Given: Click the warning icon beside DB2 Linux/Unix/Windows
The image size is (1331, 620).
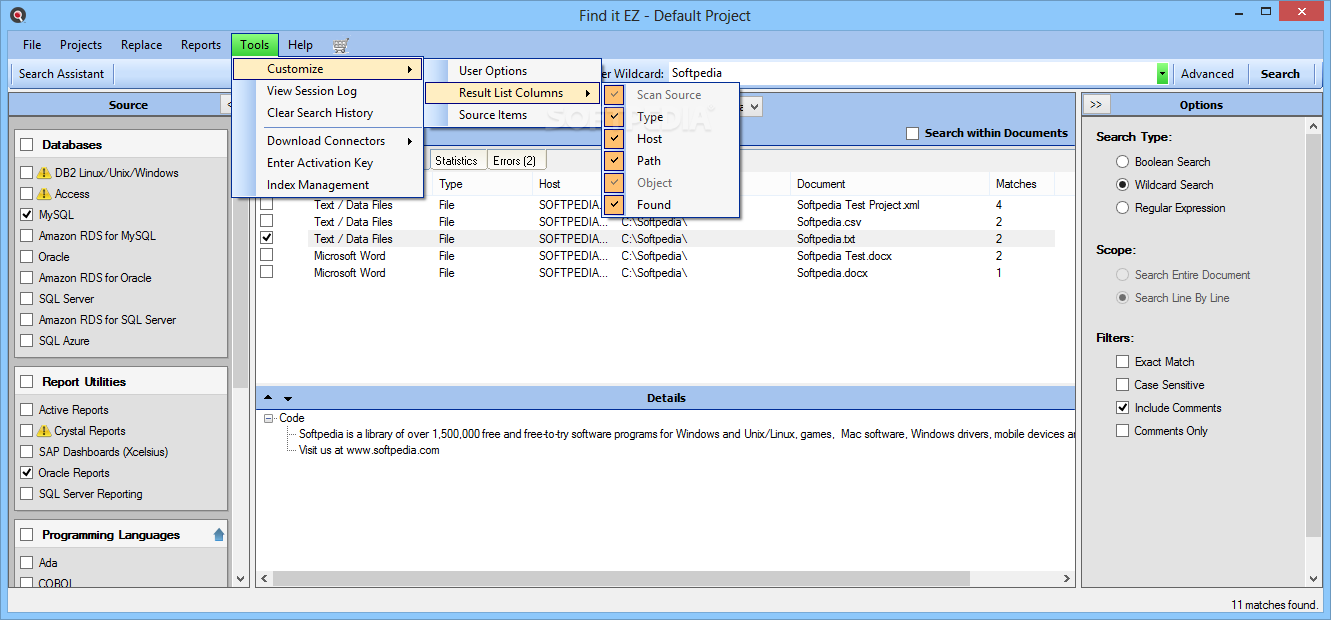Looking at the screenshot, I should (x=44, y=173).
